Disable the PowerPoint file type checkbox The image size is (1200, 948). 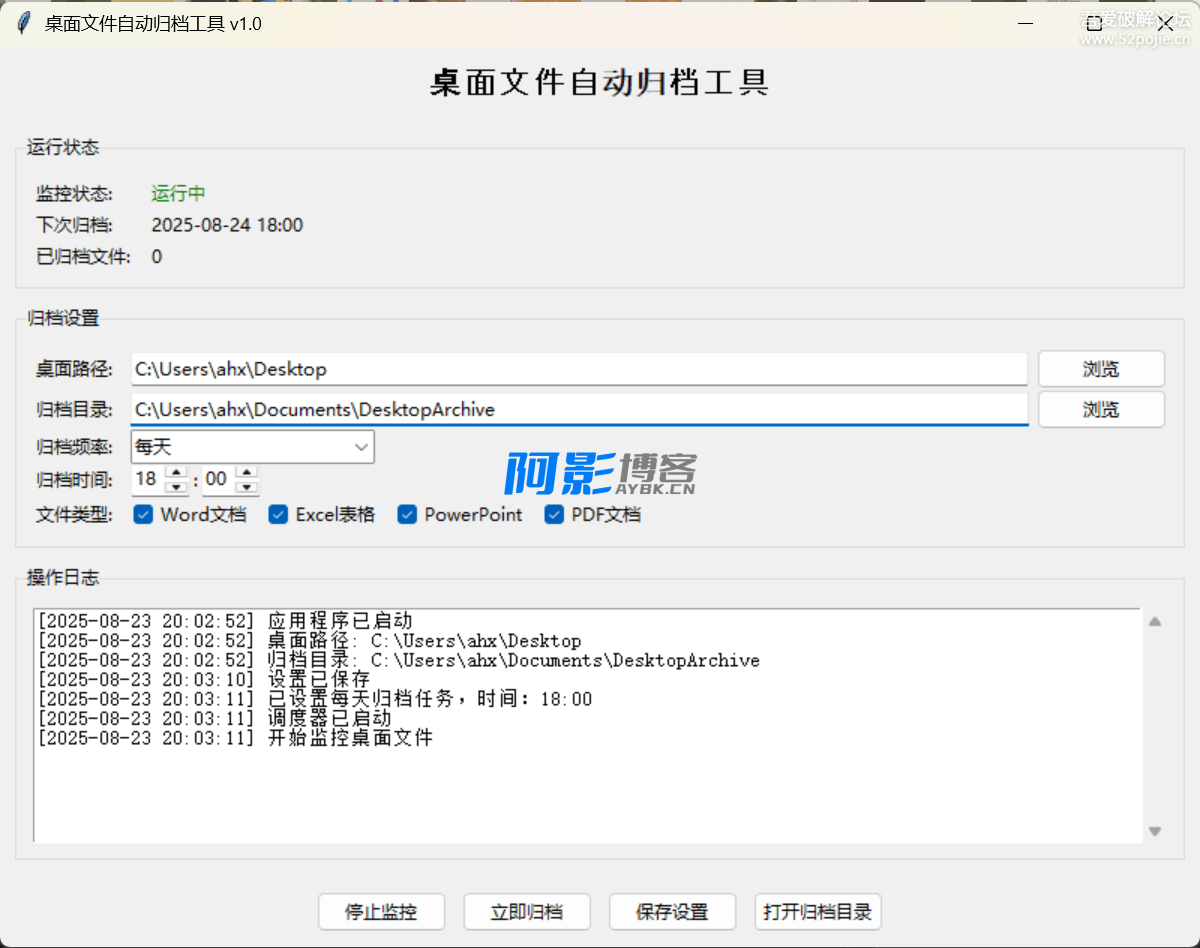click(407, 515)
